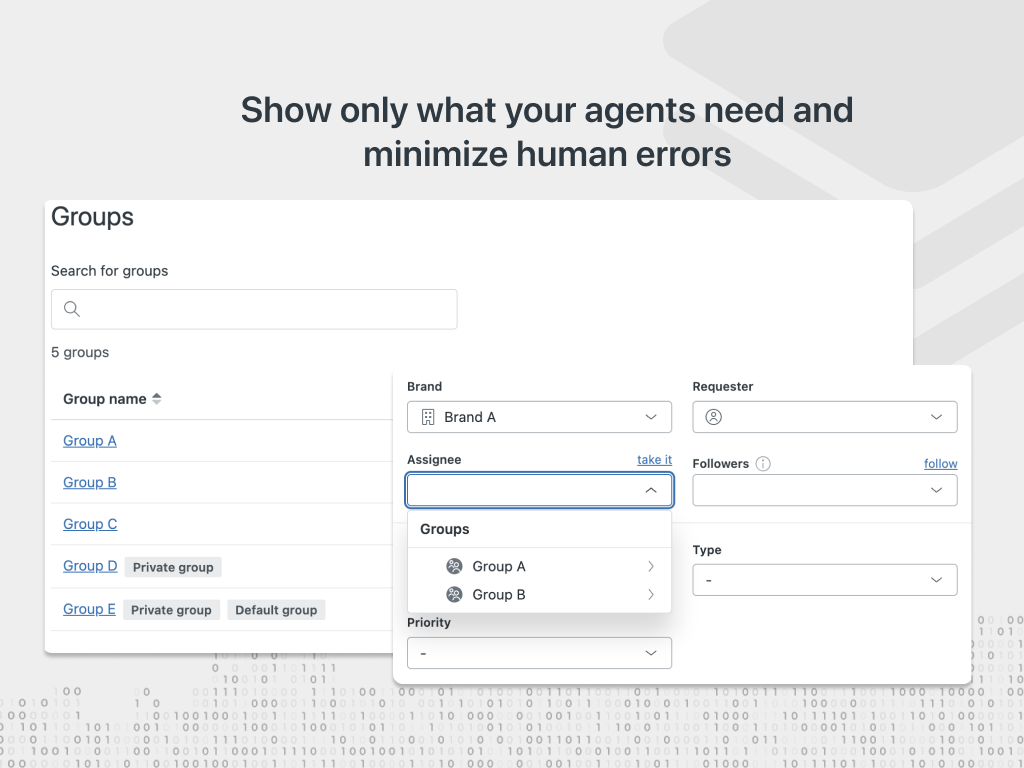Screen dimensions: 1024x768
Task: Collapse the Assignee dropdown
Action: pyautogui.click(x=651, y=490)
